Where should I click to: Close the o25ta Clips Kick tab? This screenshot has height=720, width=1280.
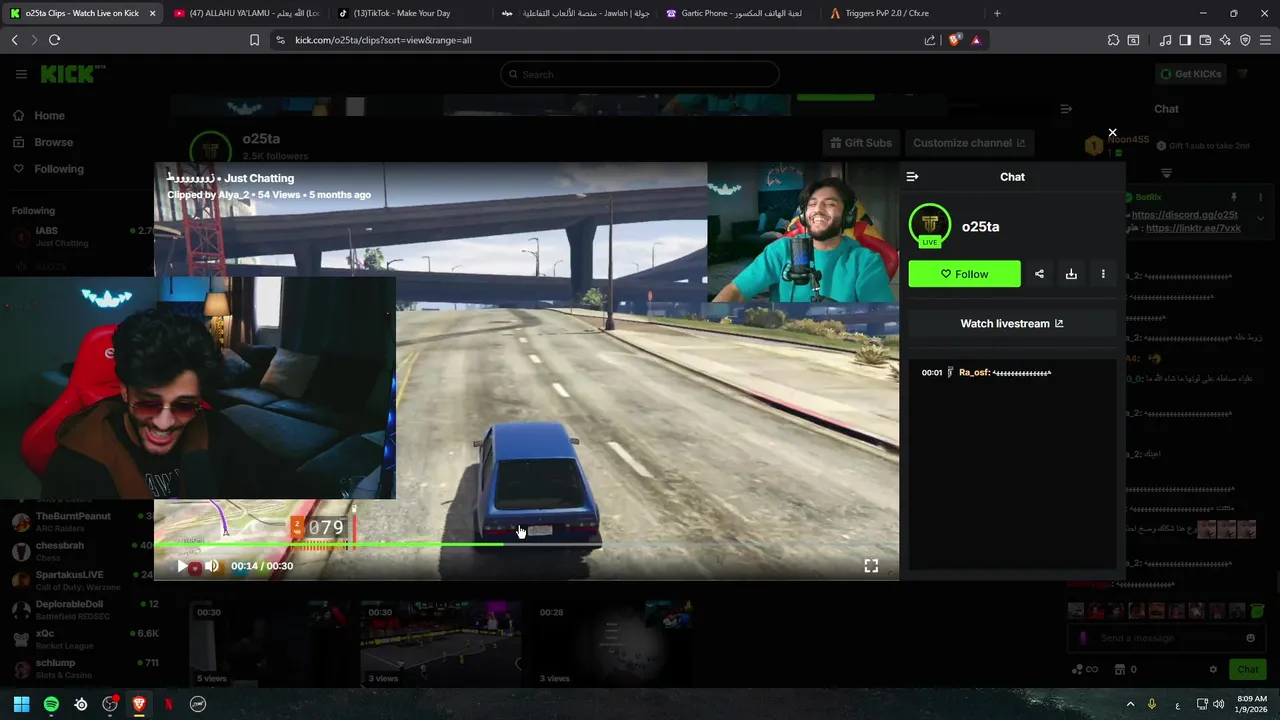pos(152,13)
